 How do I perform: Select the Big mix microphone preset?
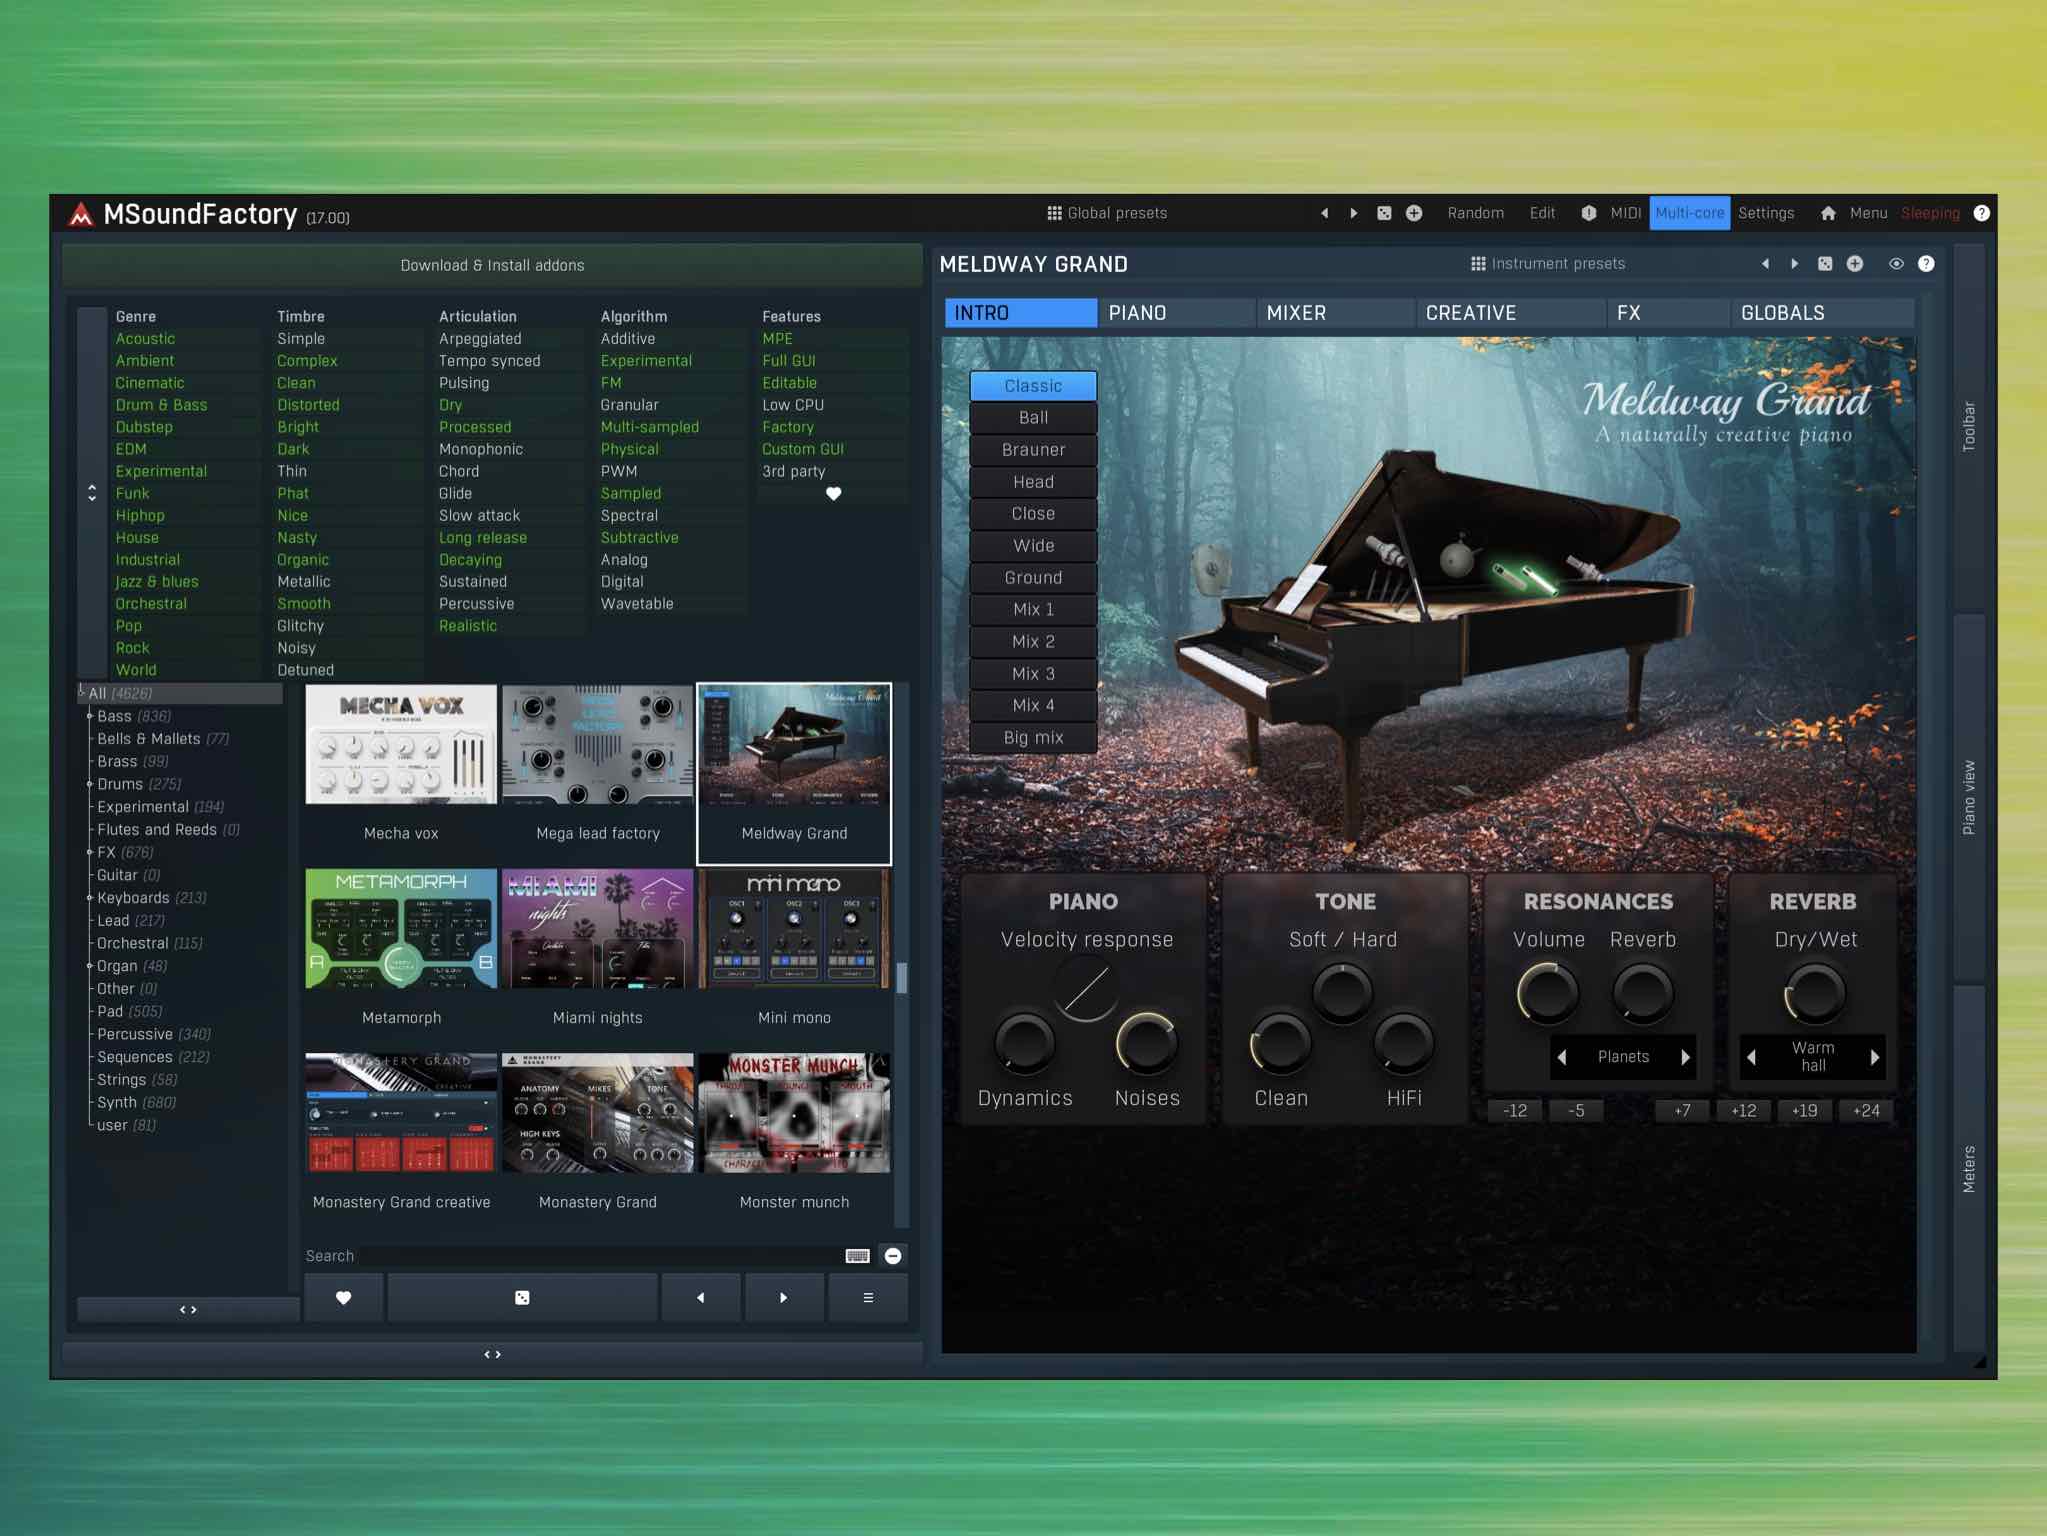point(1033,738)
